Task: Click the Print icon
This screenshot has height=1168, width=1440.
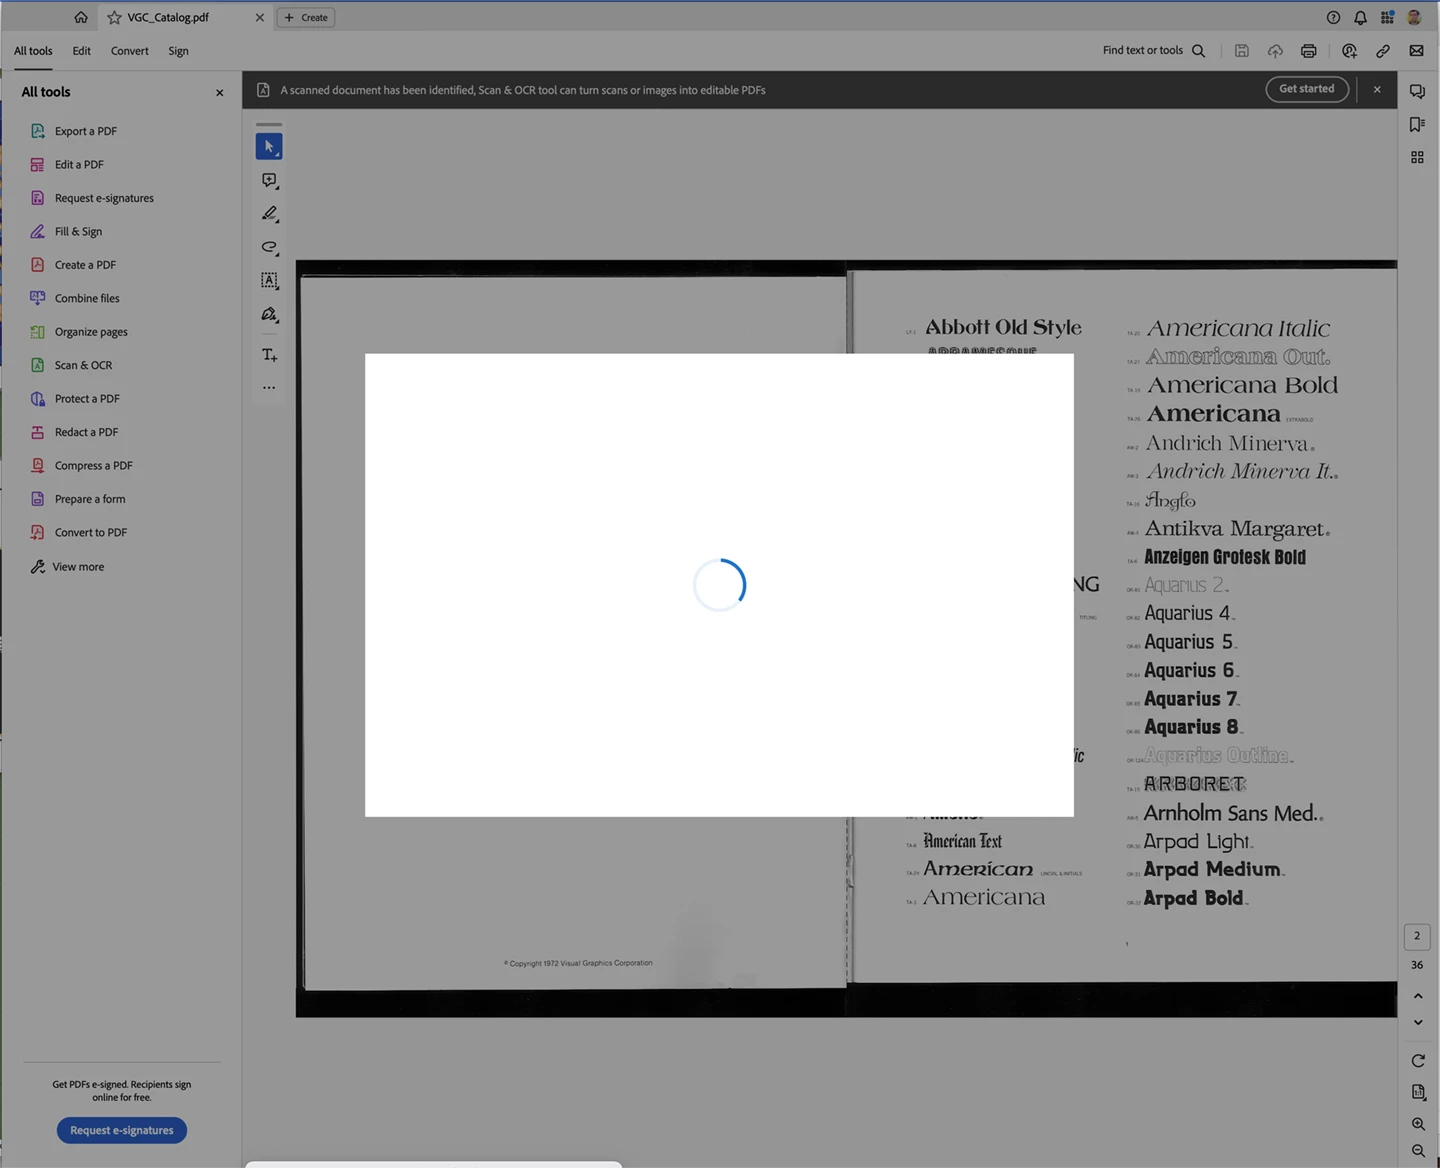Action: pos(1308,50)
